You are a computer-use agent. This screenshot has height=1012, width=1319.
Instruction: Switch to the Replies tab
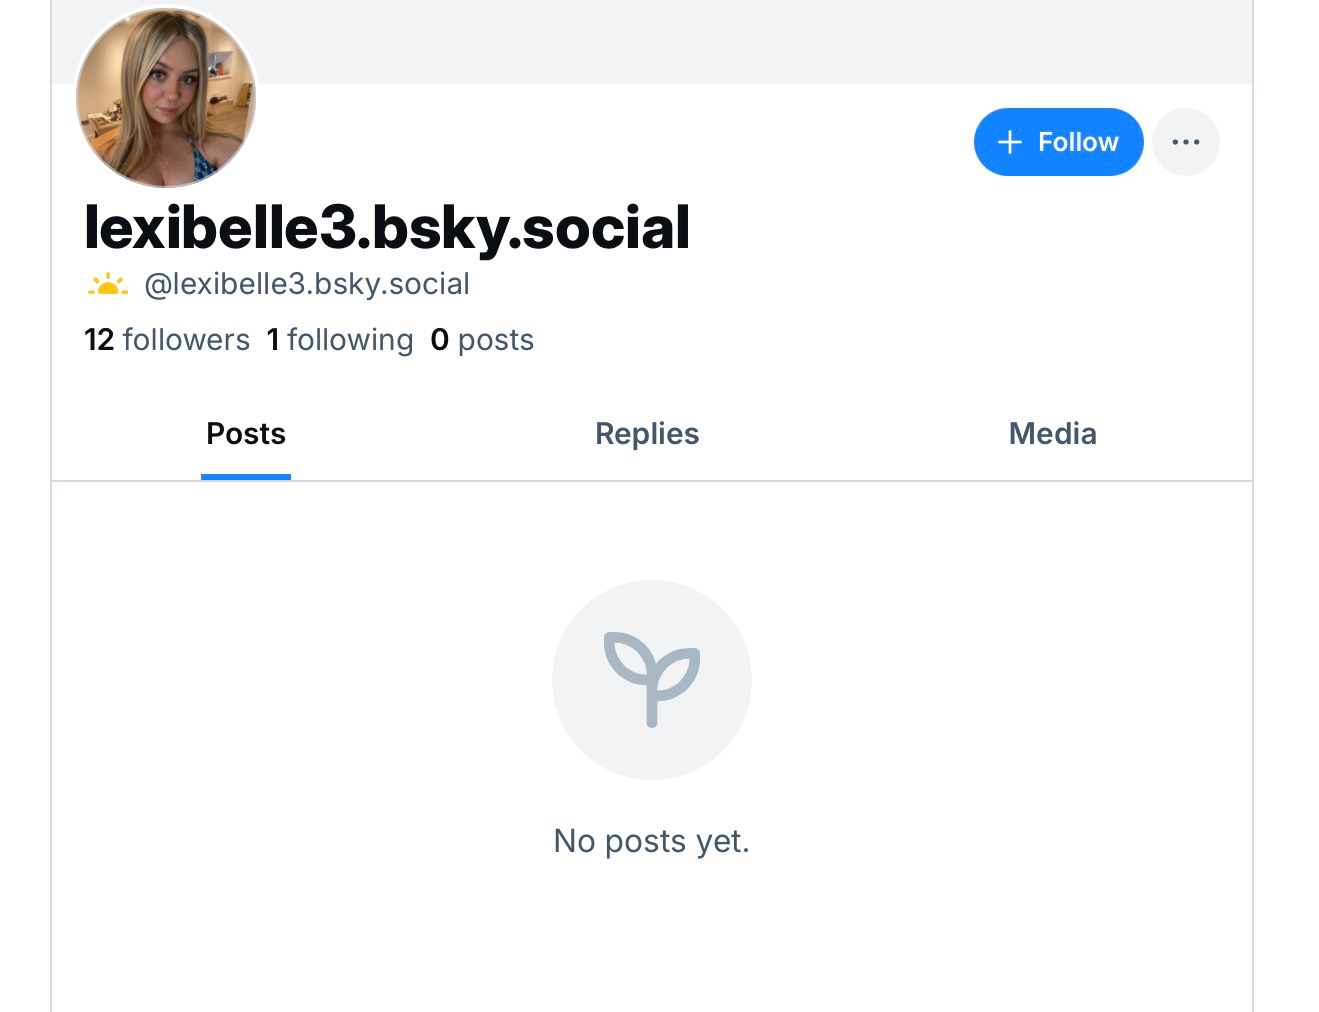(647, 434)
